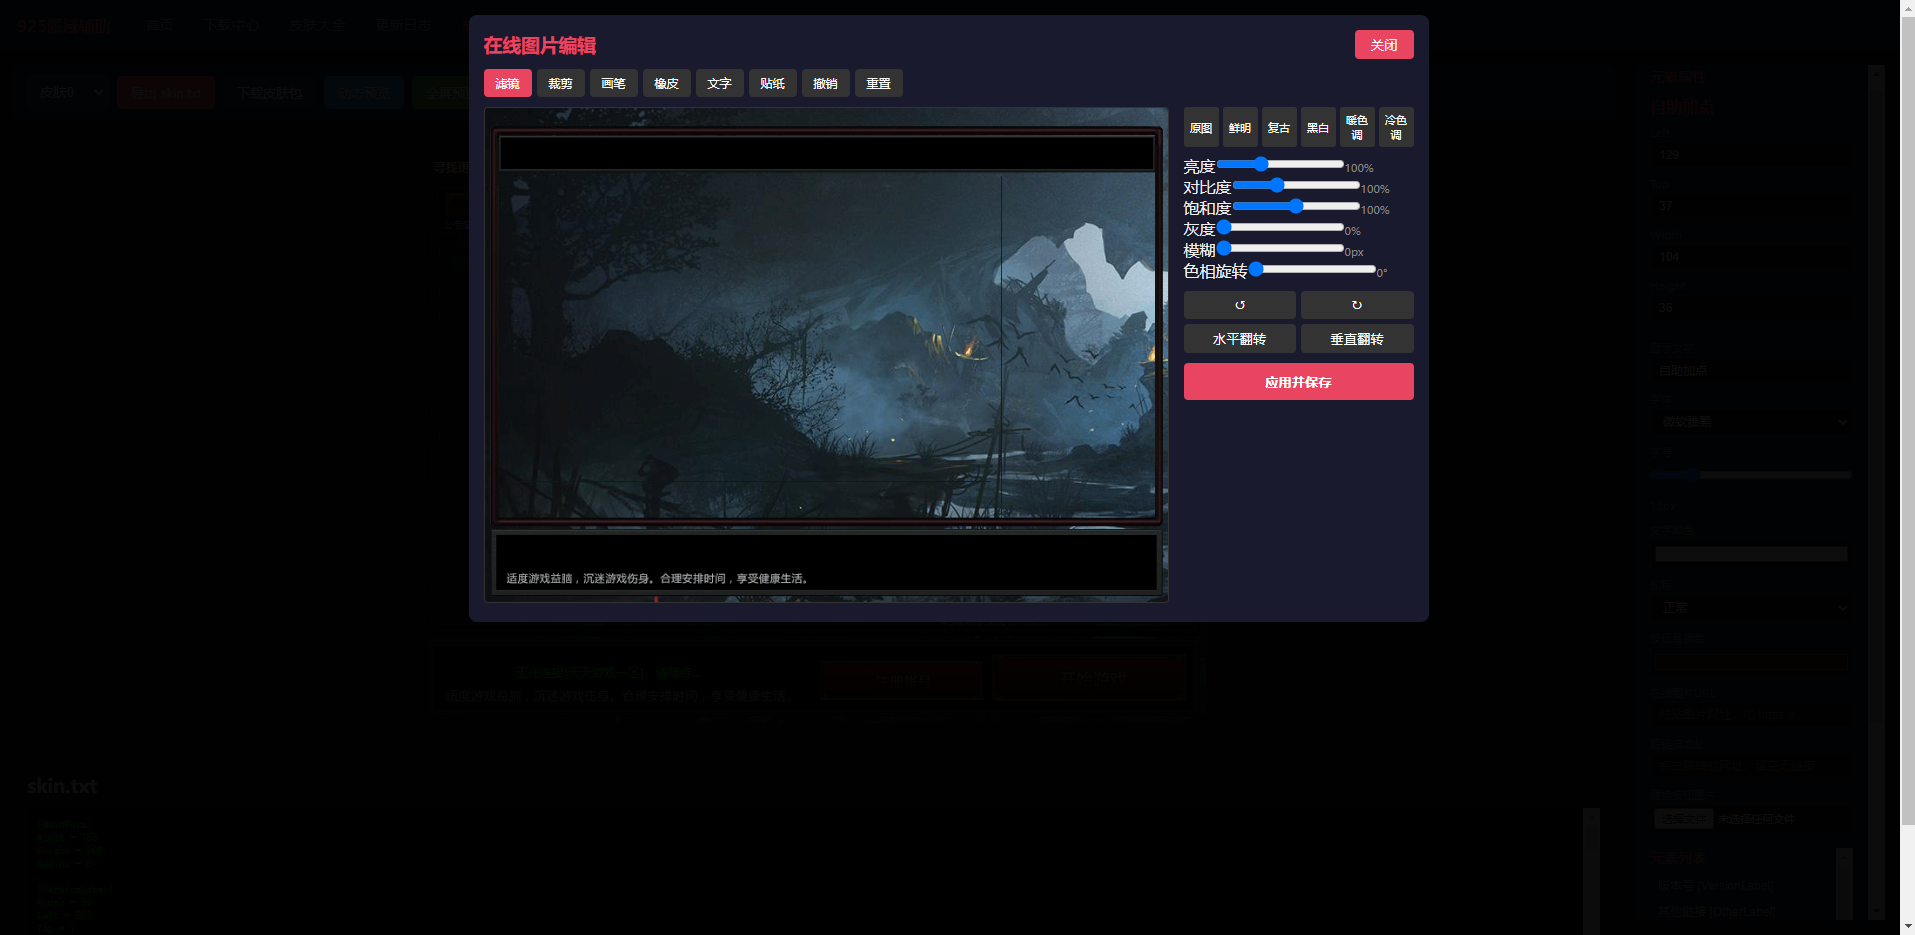Apply the 黑白 black-and-white preset
This screenshot has width=1915, height=935.
point(1318,127)
